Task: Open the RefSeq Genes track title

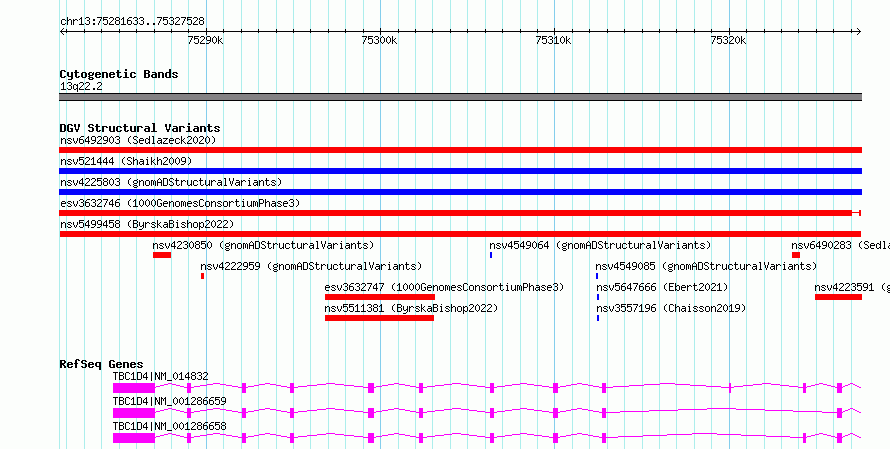Action: click(x=102, y=364)
